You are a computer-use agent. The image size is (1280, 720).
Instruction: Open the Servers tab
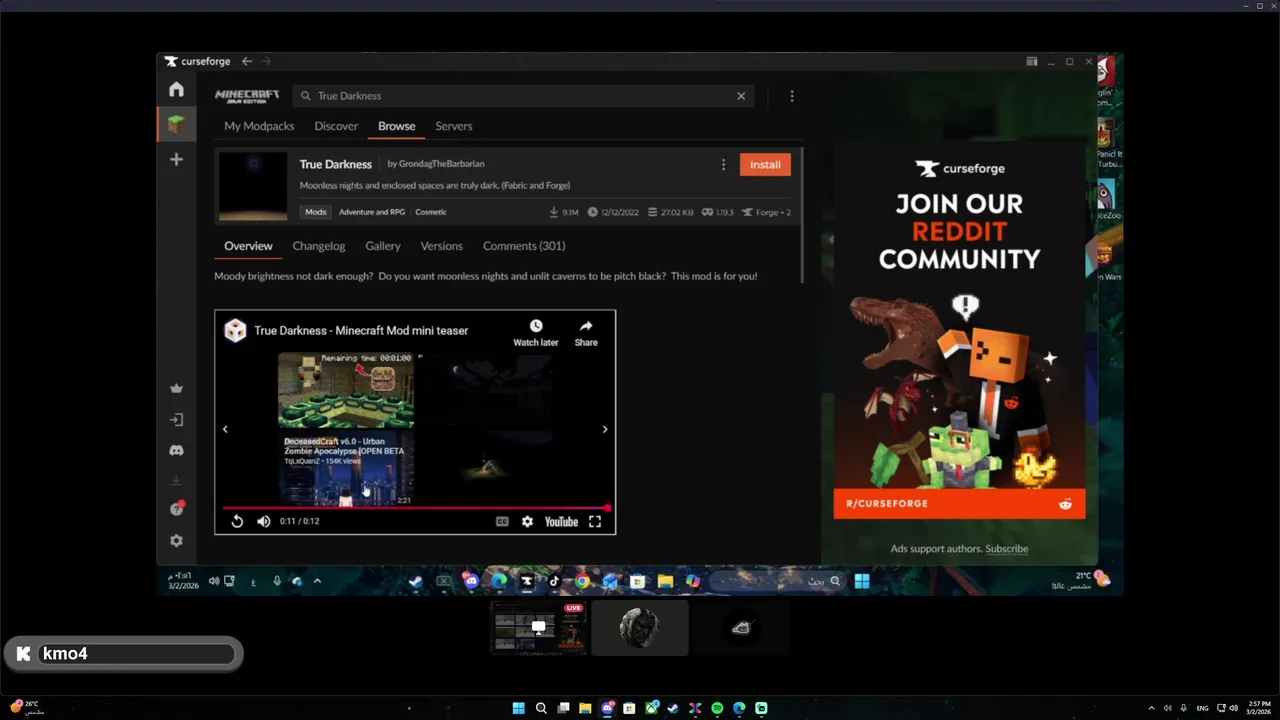(x=454, y=126)
